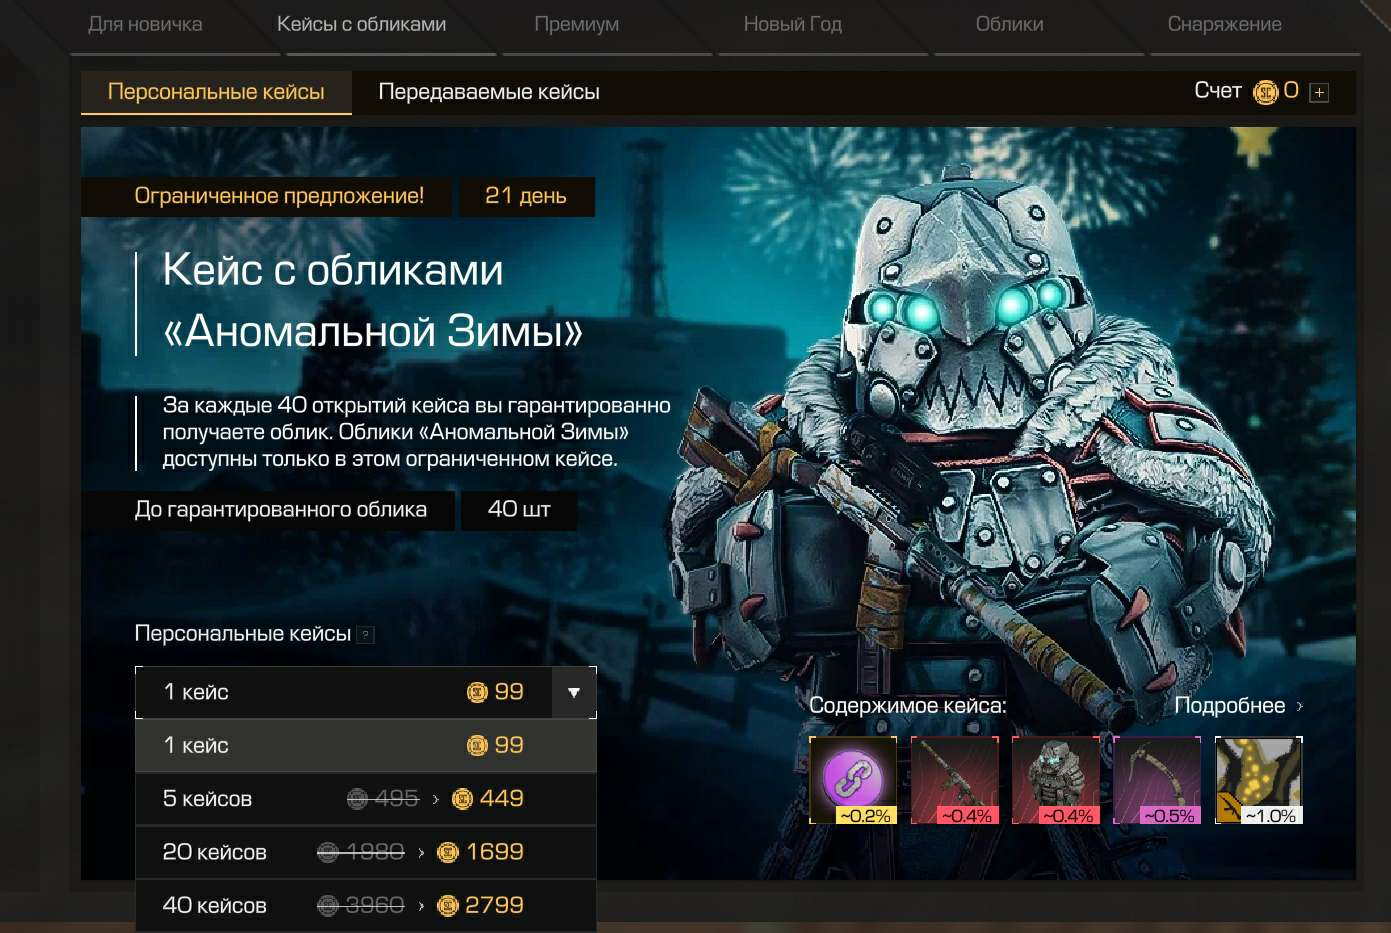Click the pickaxe item thumbnail with ~0.5%

1157,780
